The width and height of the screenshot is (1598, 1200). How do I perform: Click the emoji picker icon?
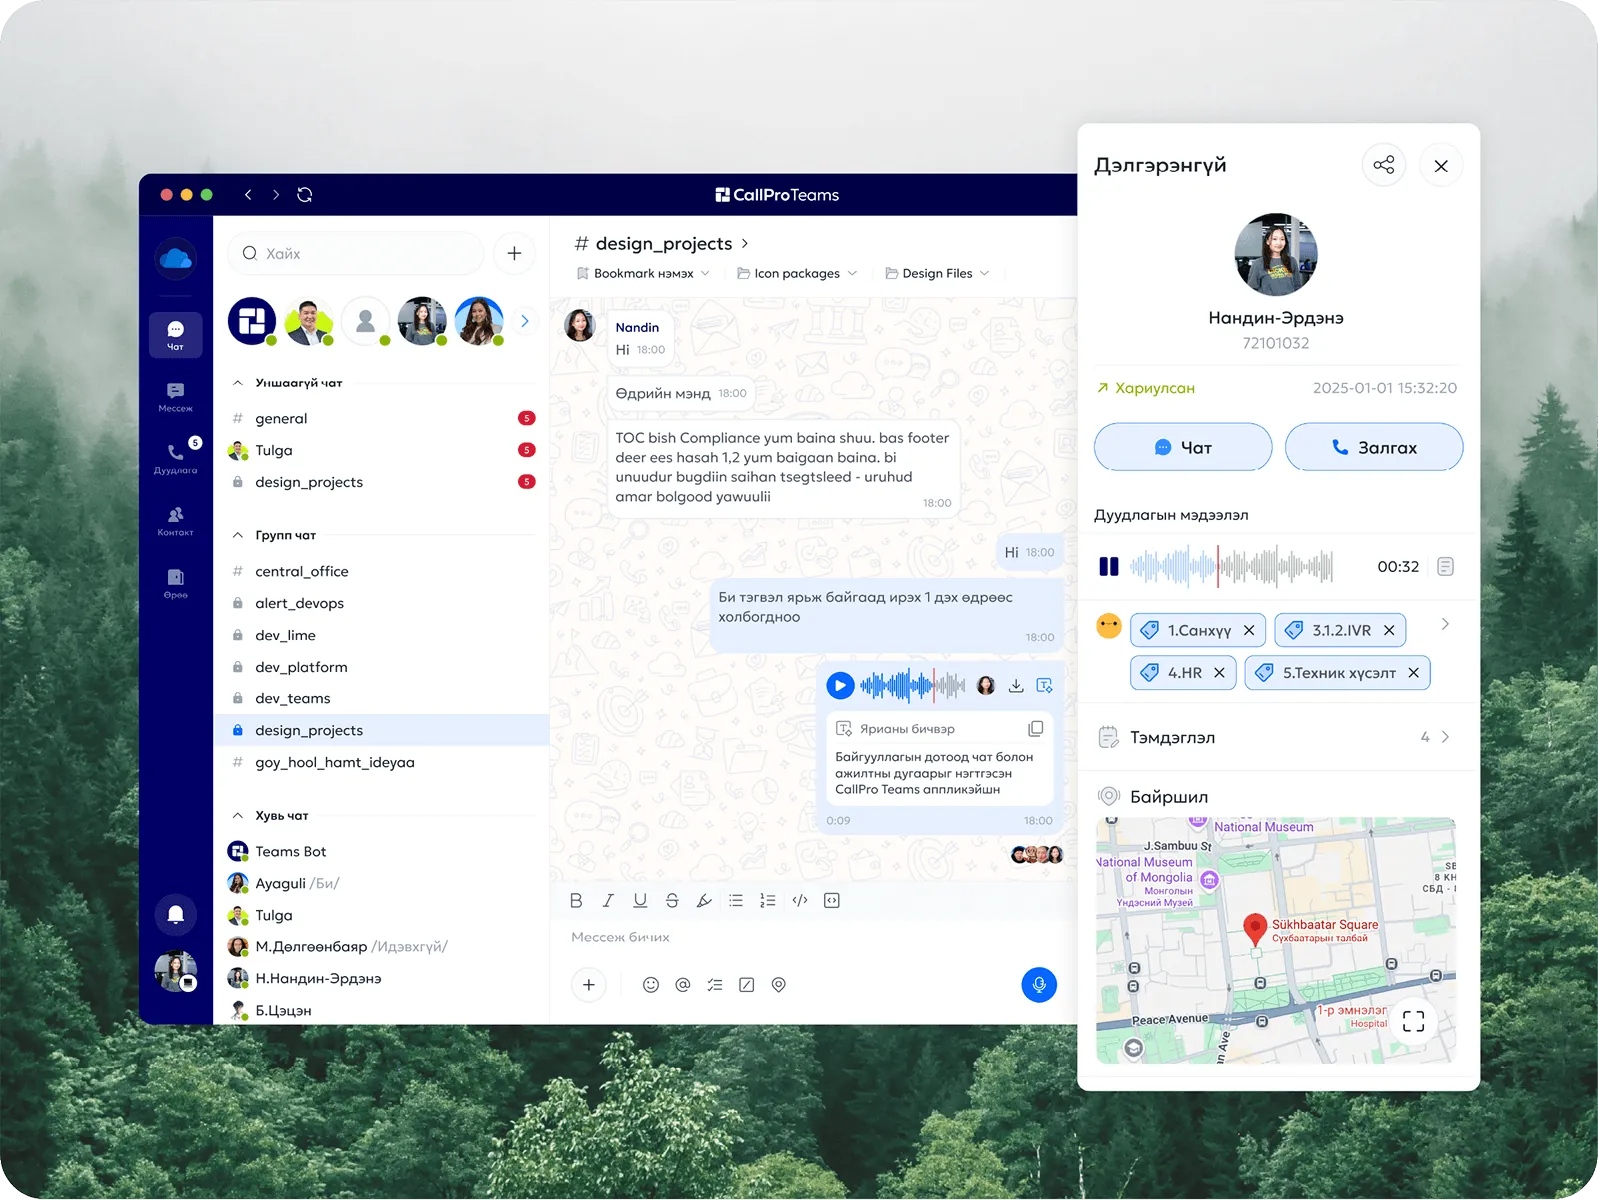(x=651, y=985)
